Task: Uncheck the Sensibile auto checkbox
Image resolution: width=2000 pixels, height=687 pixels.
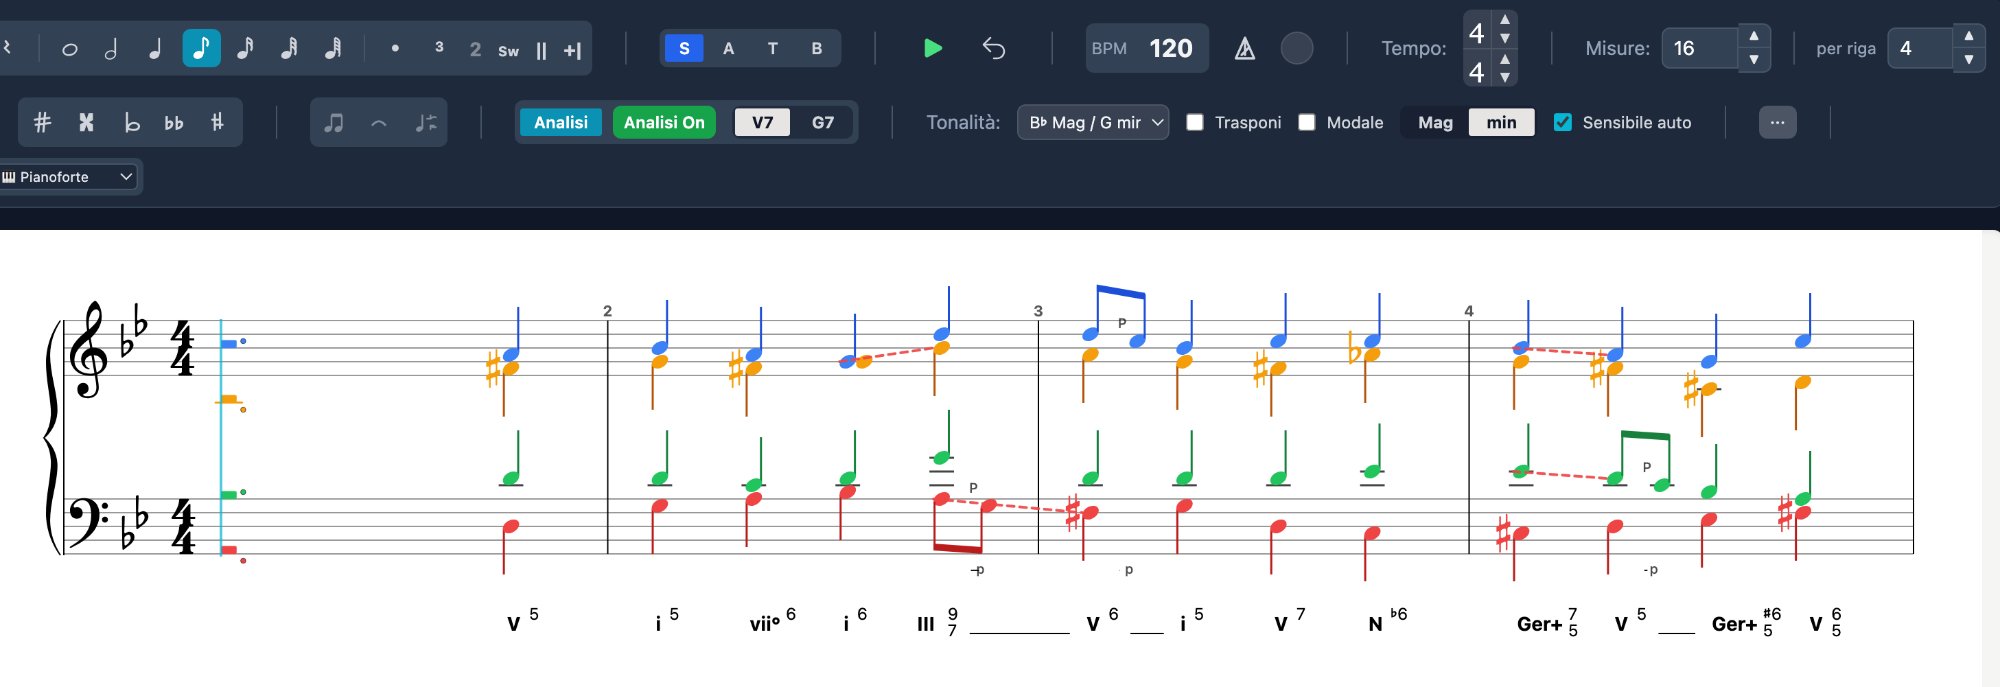Action: pyautogui.click(x=1563, y=122)
